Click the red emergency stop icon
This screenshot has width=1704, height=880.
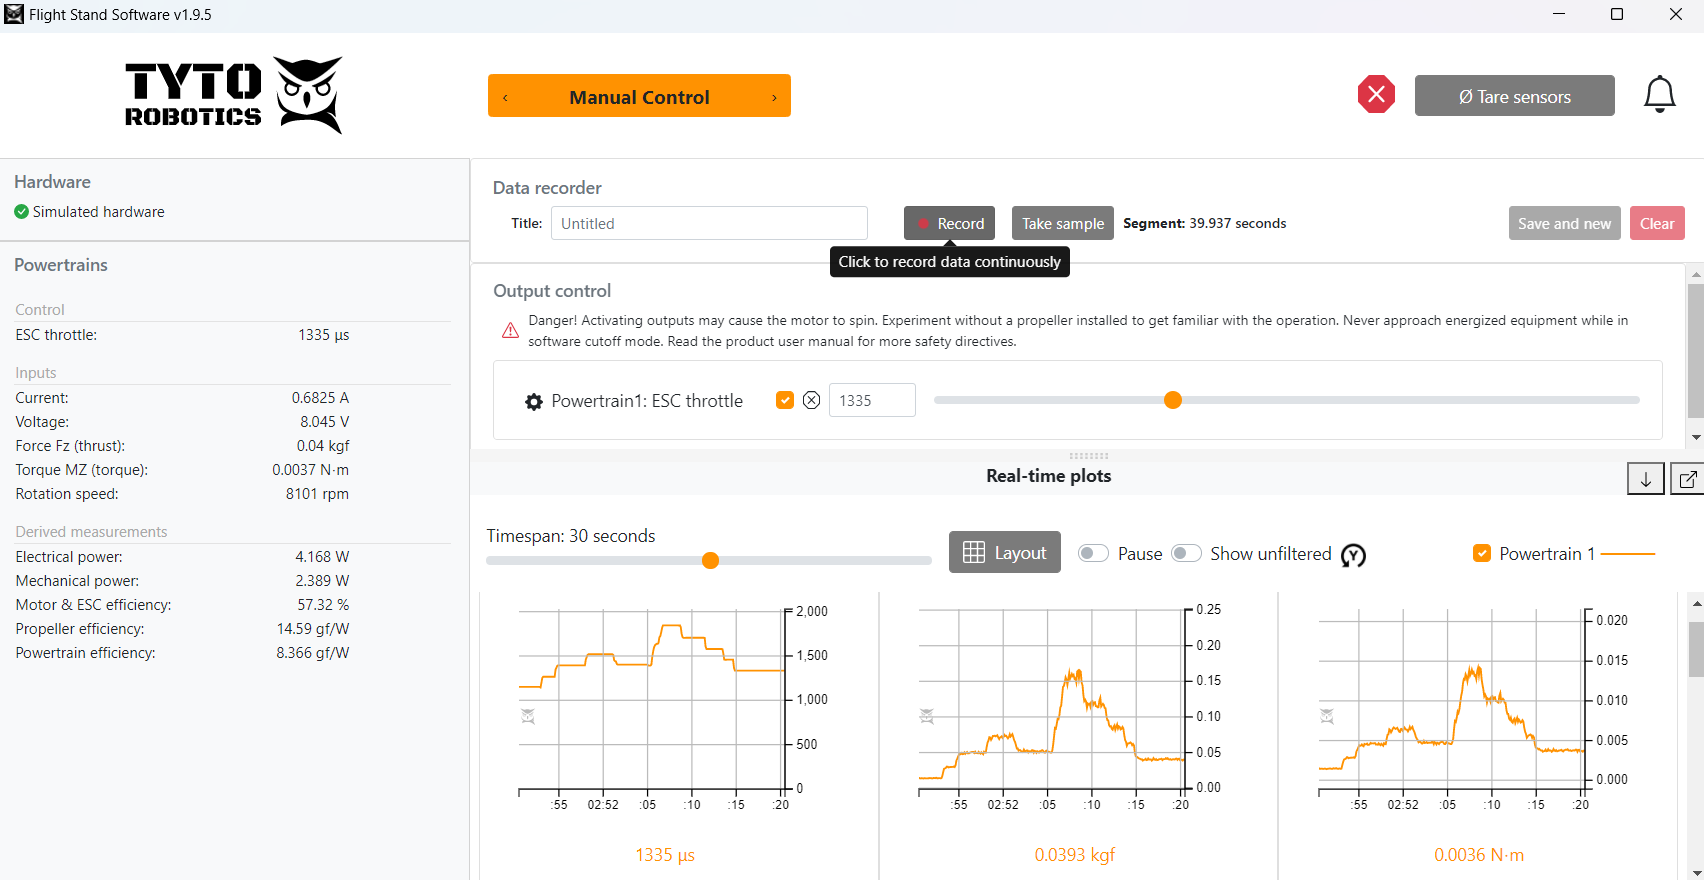[1376, 94]
